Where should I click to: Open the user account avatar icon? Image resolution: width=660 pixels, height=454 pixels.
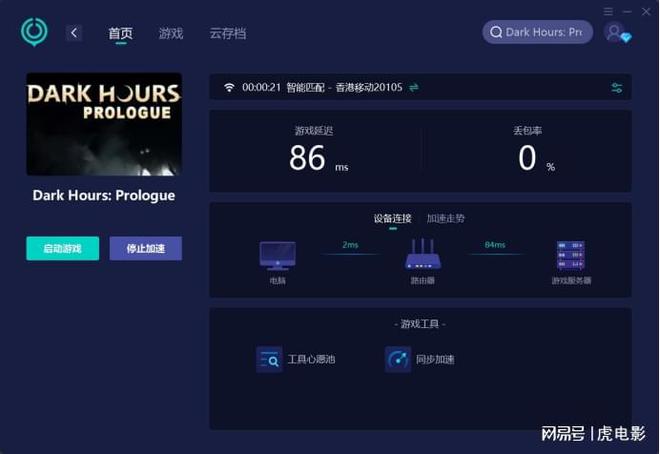click(x=615, y=32)
